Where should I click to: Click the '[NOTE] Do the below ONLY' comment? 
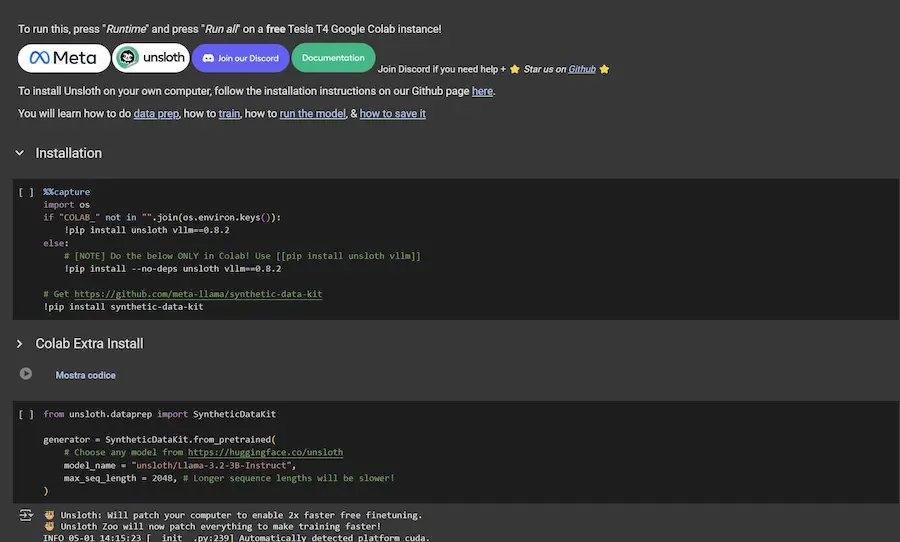[242, 256]
